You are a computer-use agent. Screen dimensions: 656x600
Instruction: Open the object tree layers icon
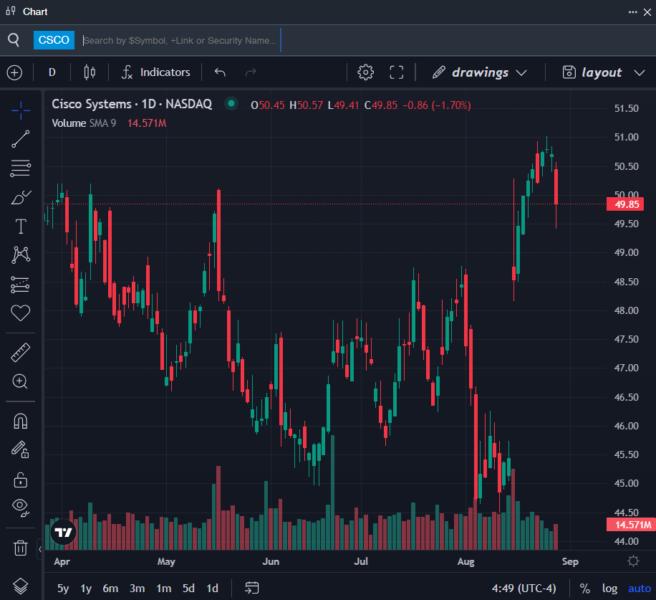20,586
